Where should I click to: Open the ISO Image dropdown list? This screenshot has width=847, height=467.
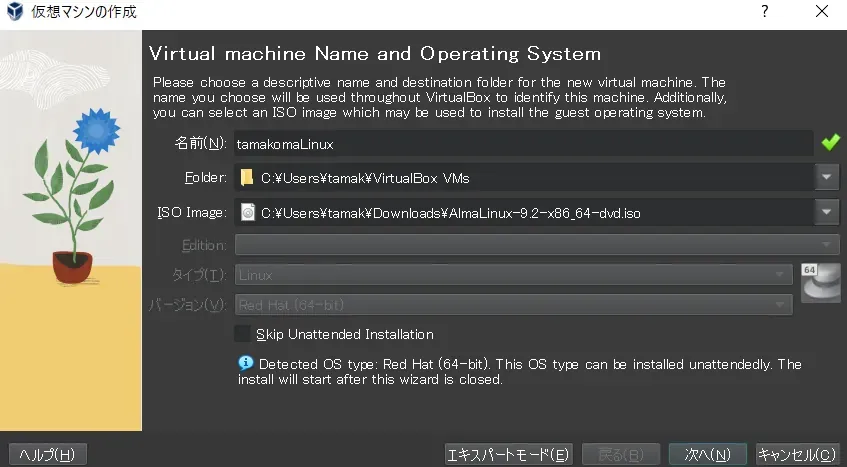pos(827,212)
